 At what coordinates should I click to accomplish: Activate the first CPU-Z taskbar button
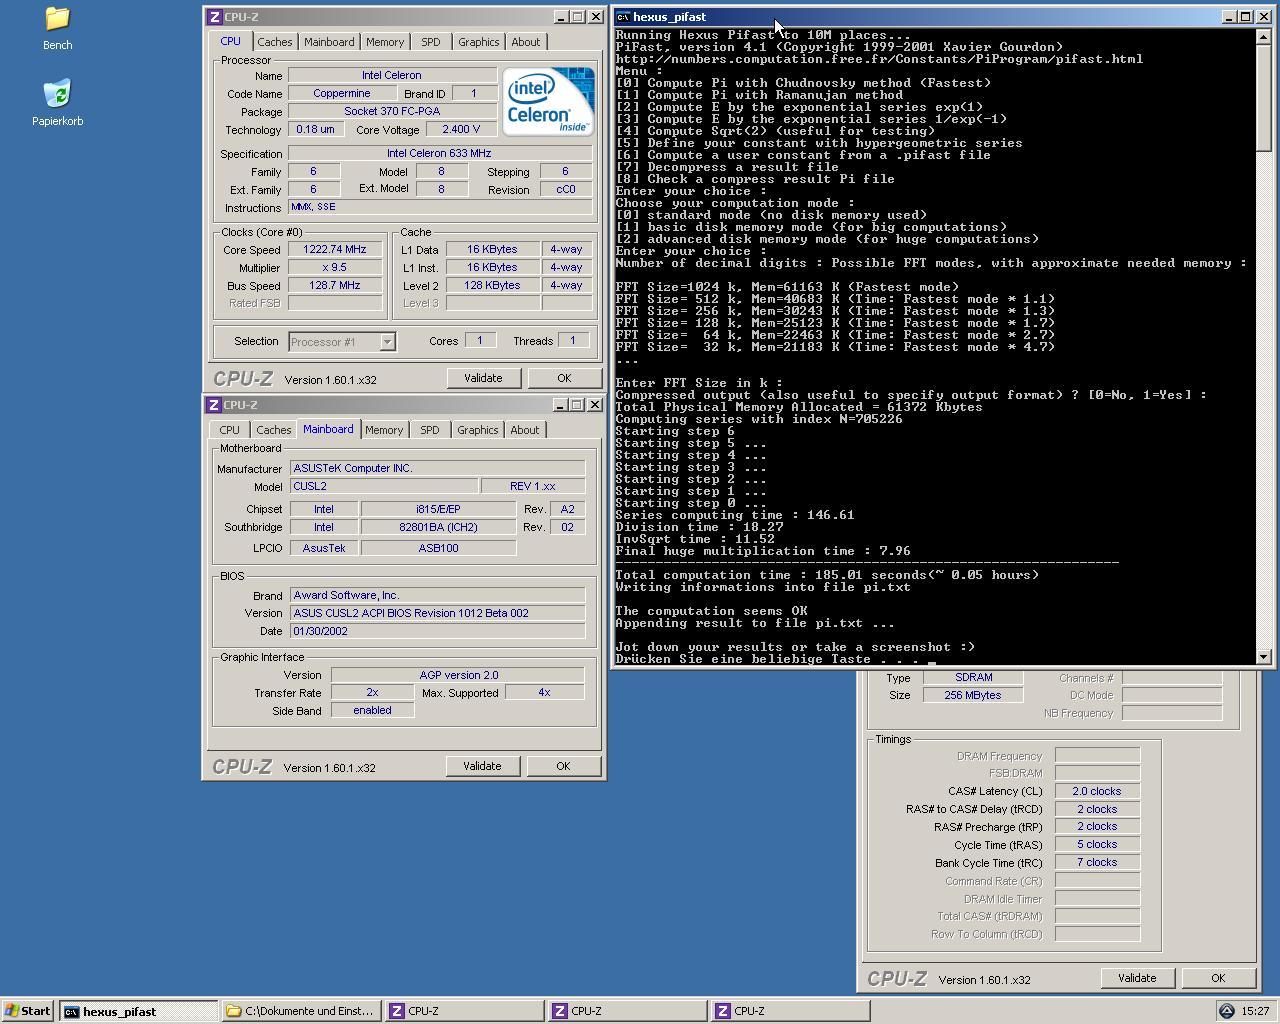(x=464, y=1011)
